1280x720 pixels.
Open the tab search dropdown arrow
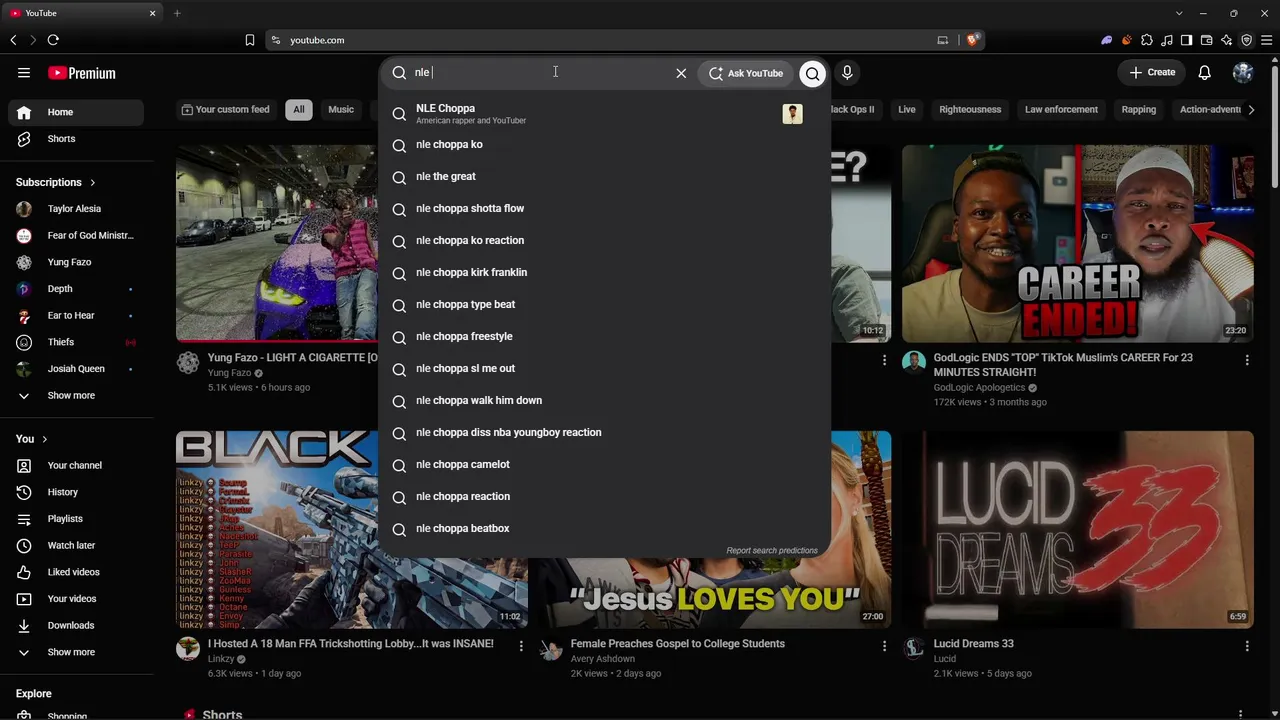point(1179,13)
